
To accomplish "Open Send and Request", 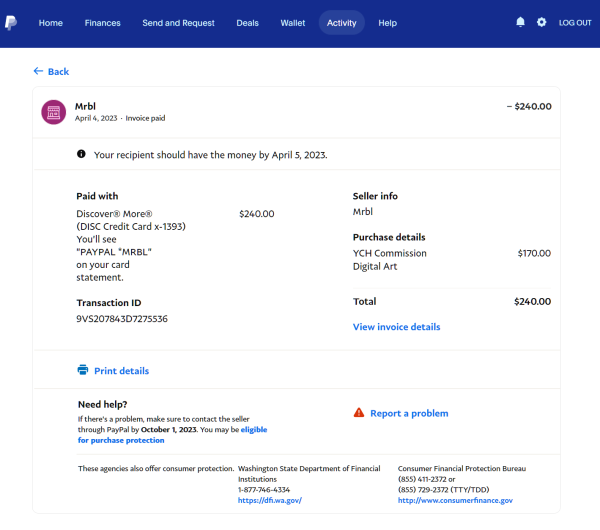I will click(x=178, y=23).
